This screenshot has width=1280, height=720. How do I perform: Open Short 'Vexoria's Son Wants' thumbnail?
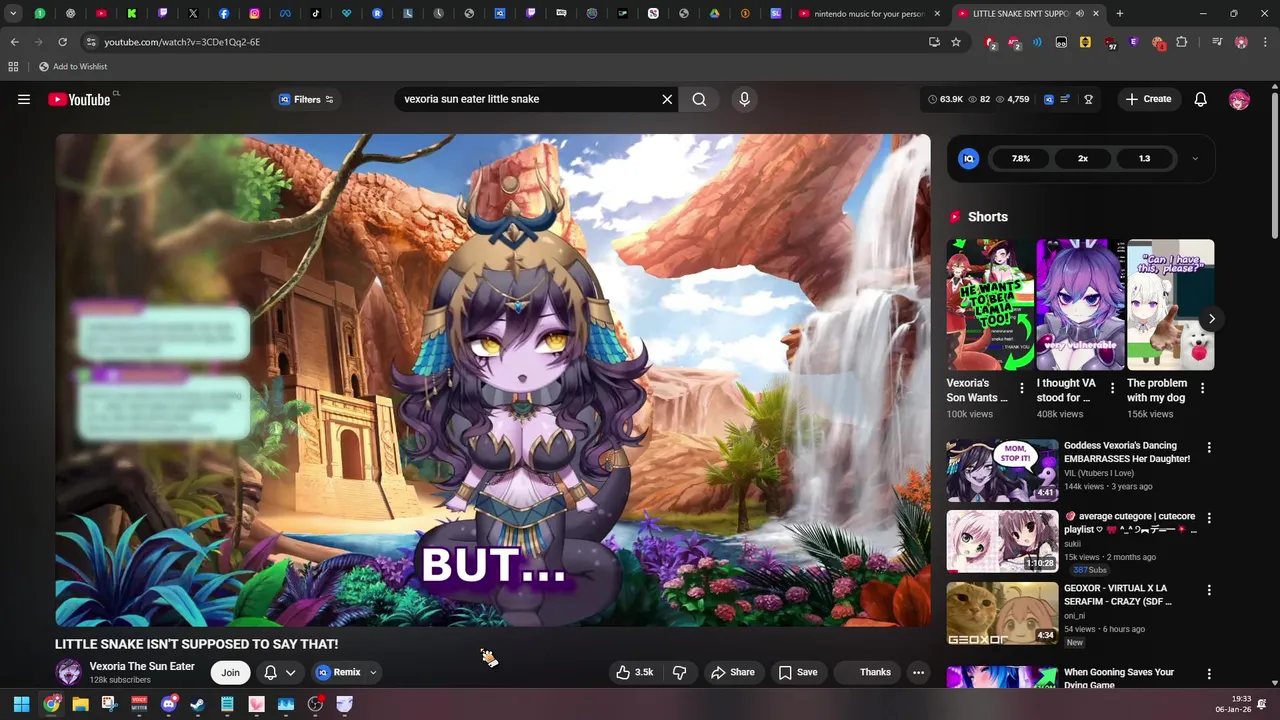(990, 304)
